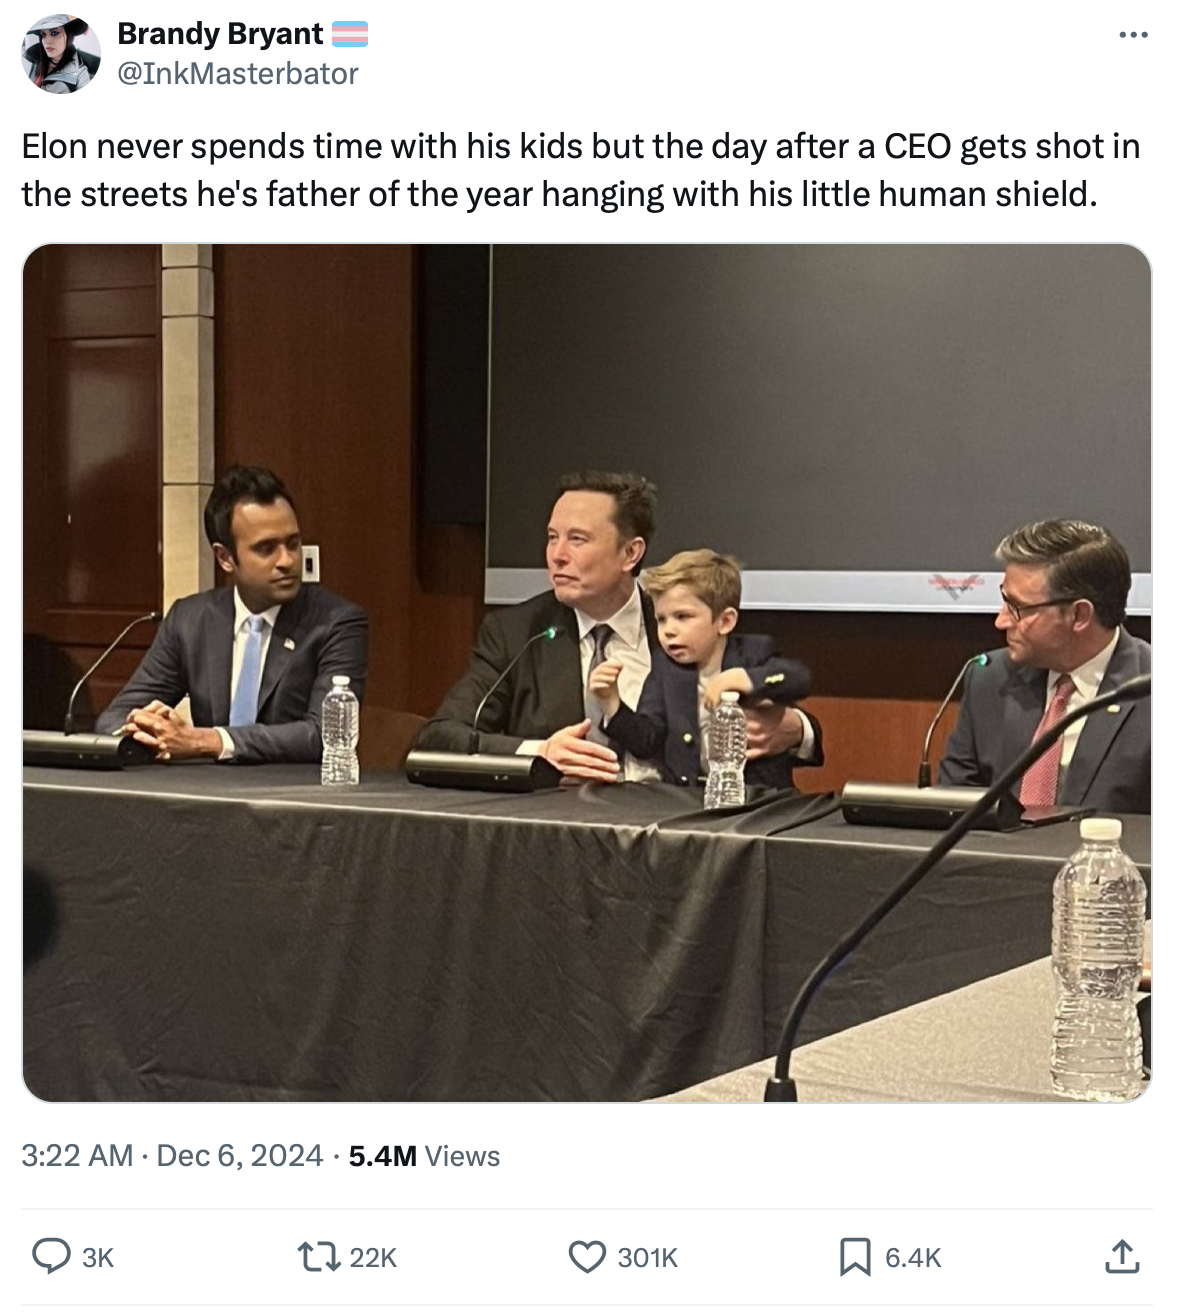The height and width of the screenshot is (1314, 1178).
Task: Click the tweet text starting "Elon never spends"
Action: (580, 170)
